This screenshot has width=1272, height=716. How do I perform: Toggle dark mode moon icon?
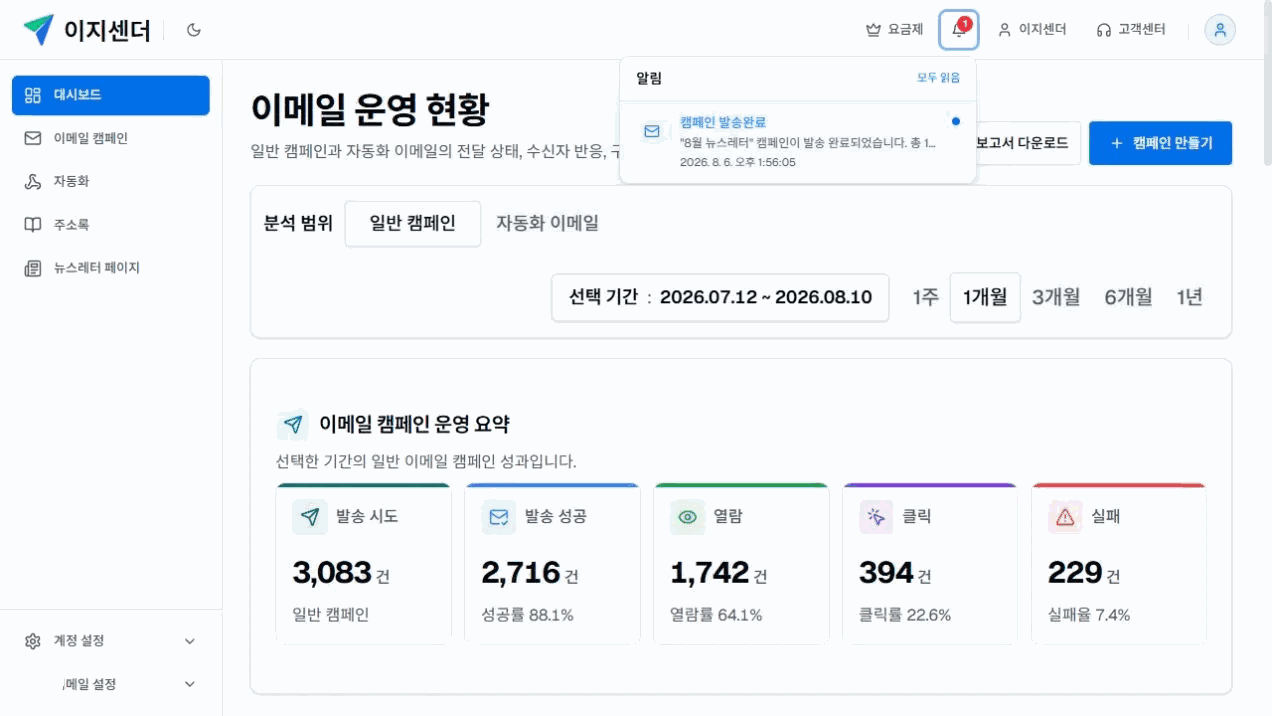tap(194, 30)
